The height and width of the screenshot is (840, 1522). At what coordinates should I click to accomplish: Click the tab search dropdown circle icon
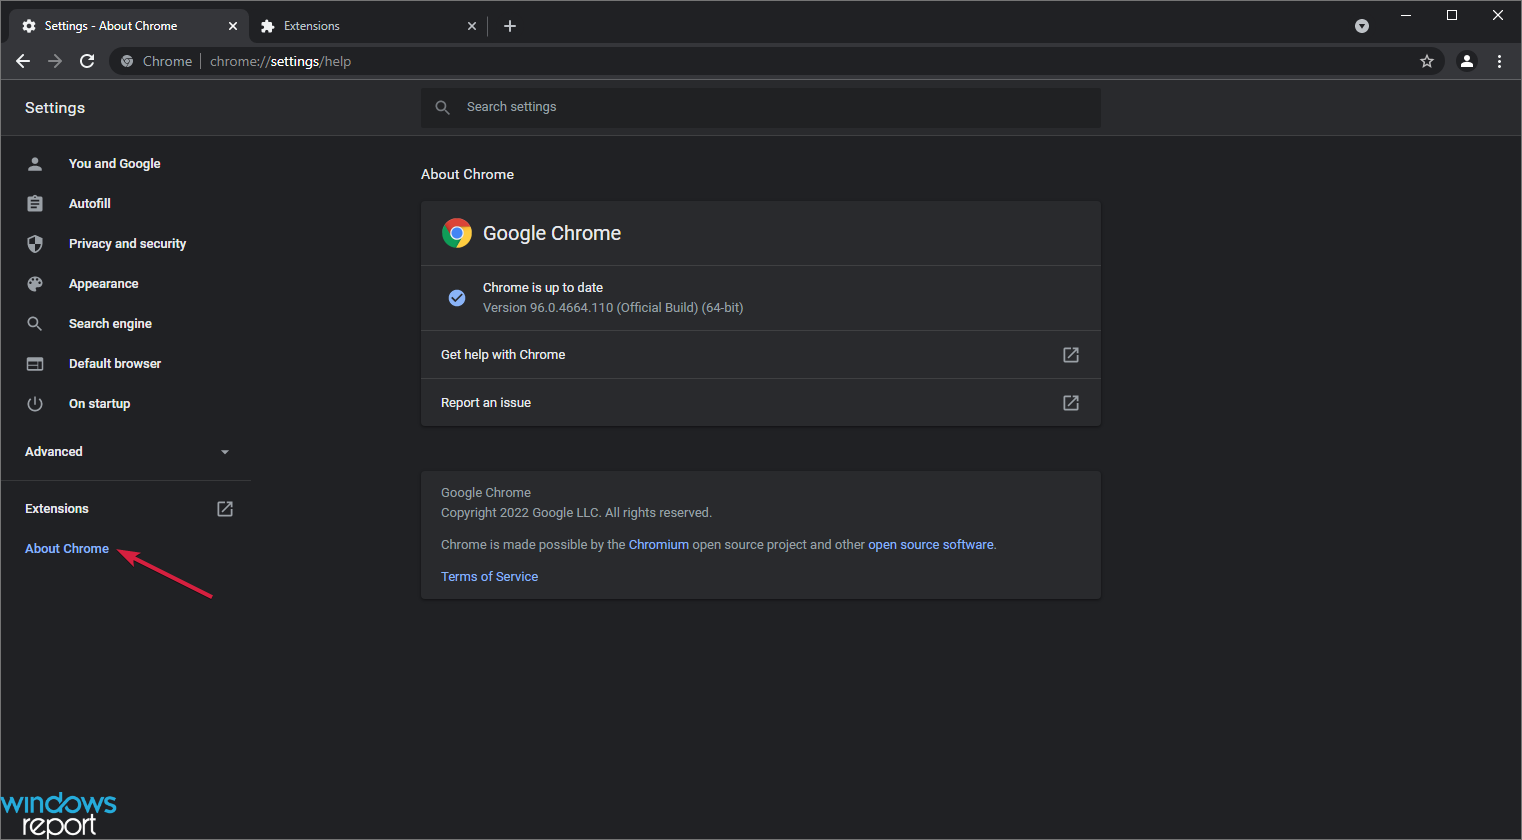(1362, 26)
